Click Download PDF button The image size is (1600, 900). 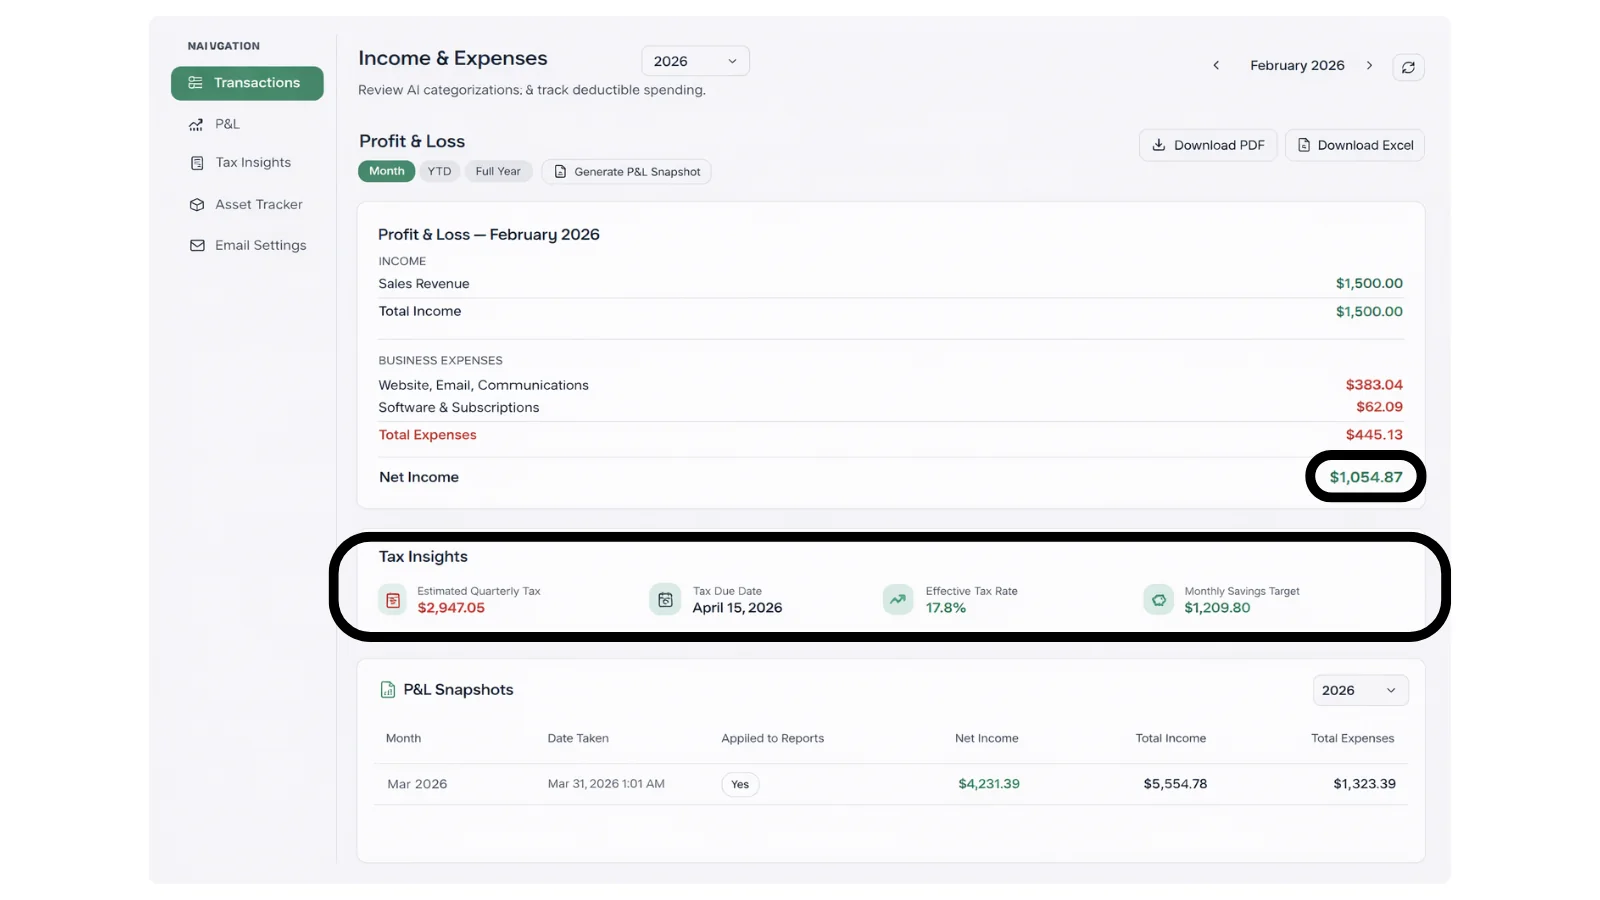click(1208, 145)
